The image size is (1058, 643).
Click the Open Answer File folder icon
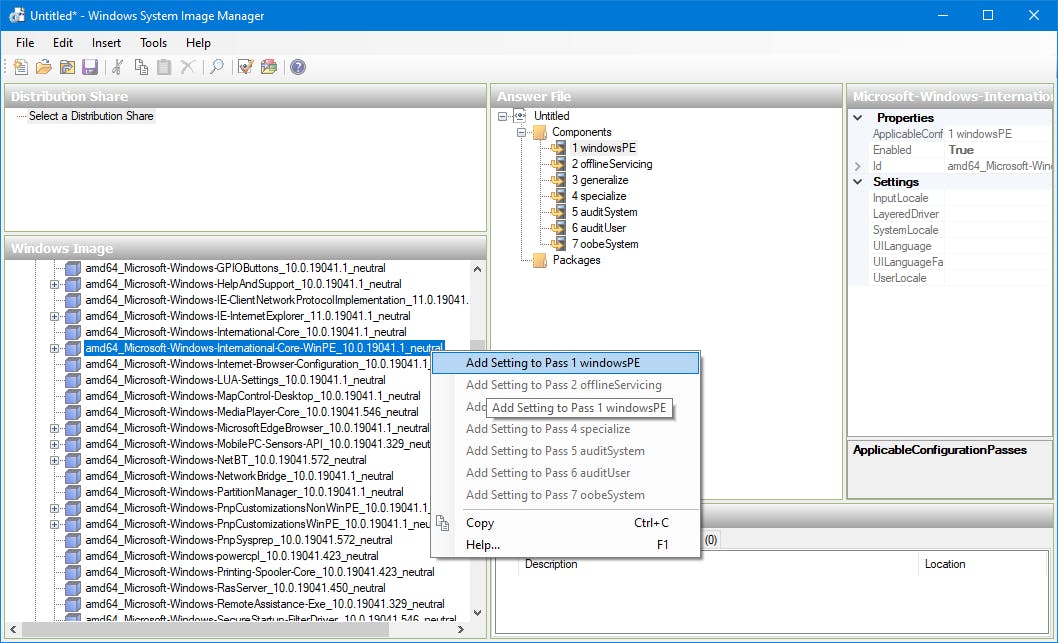pos(43,67)
